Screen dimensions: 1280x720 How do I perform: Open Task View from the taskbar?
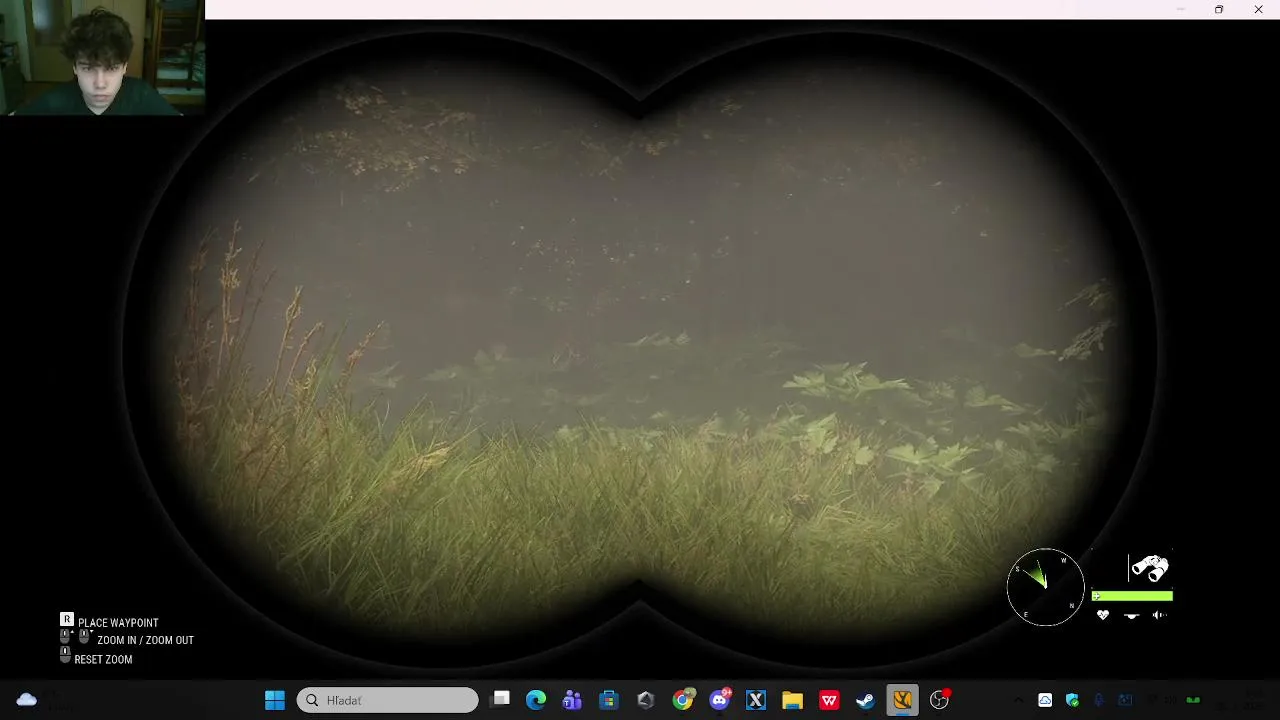click(501, 700)
